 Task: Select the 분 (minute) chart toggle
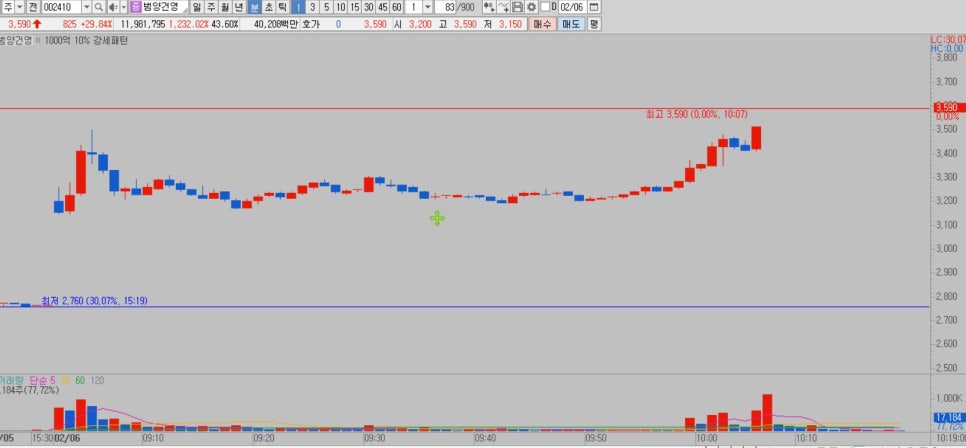pos(254,7)
